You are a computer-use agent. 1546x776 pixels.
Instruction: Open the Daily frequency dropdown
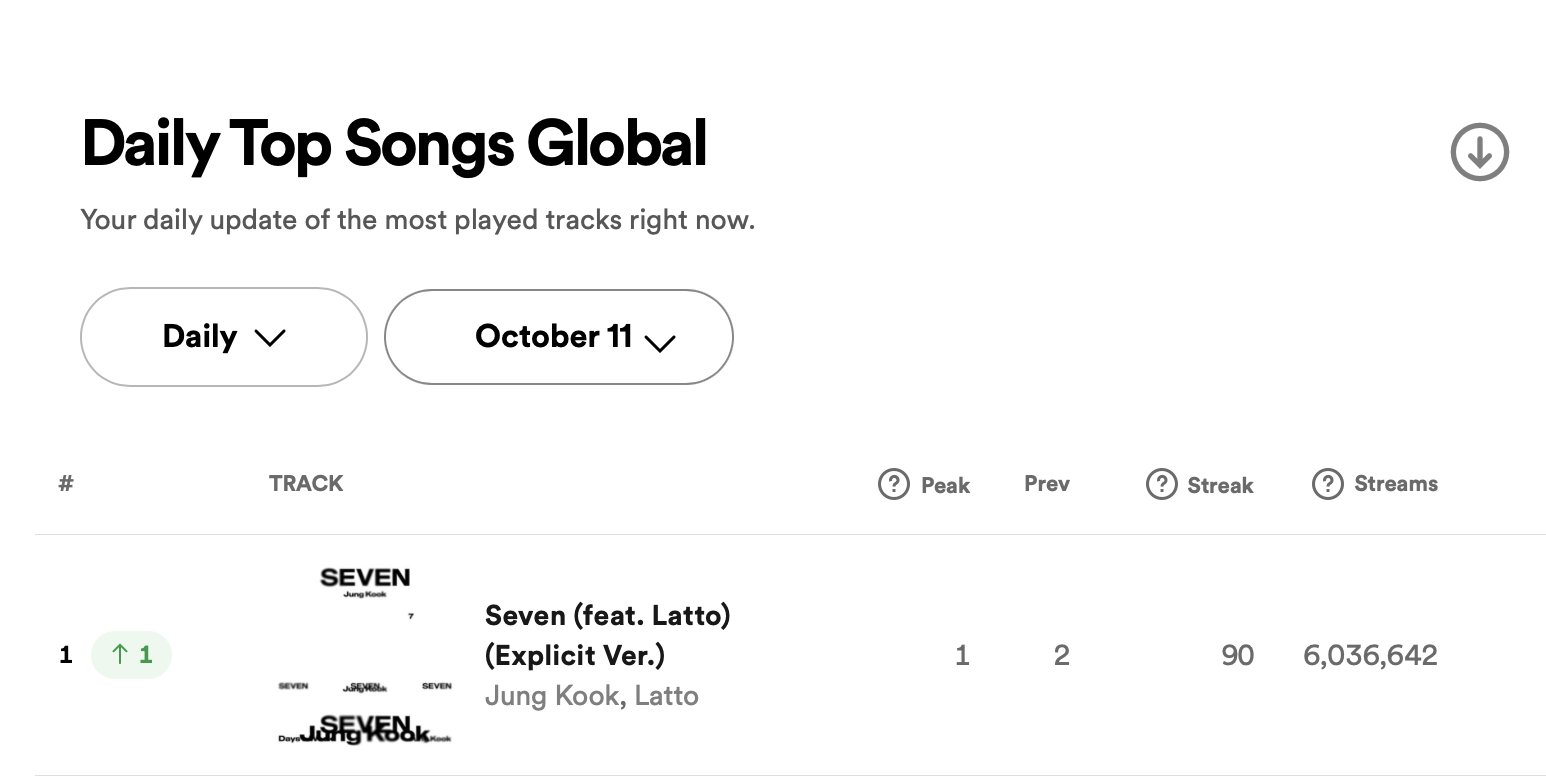pyautogui.click(x=224, y=337)
